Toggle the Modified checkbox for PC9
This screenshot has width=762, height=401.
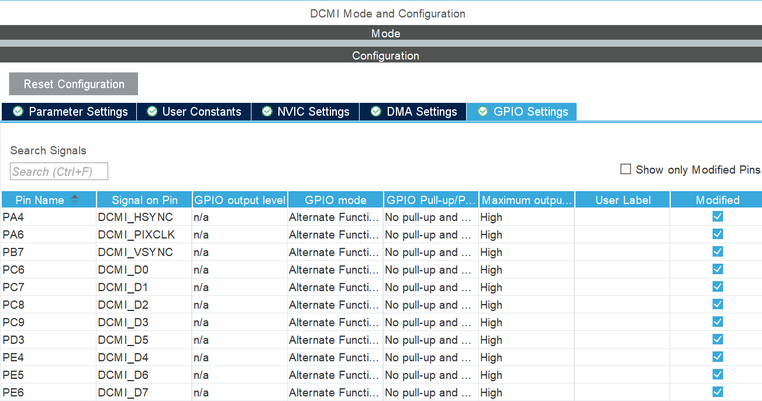[717, 321]
